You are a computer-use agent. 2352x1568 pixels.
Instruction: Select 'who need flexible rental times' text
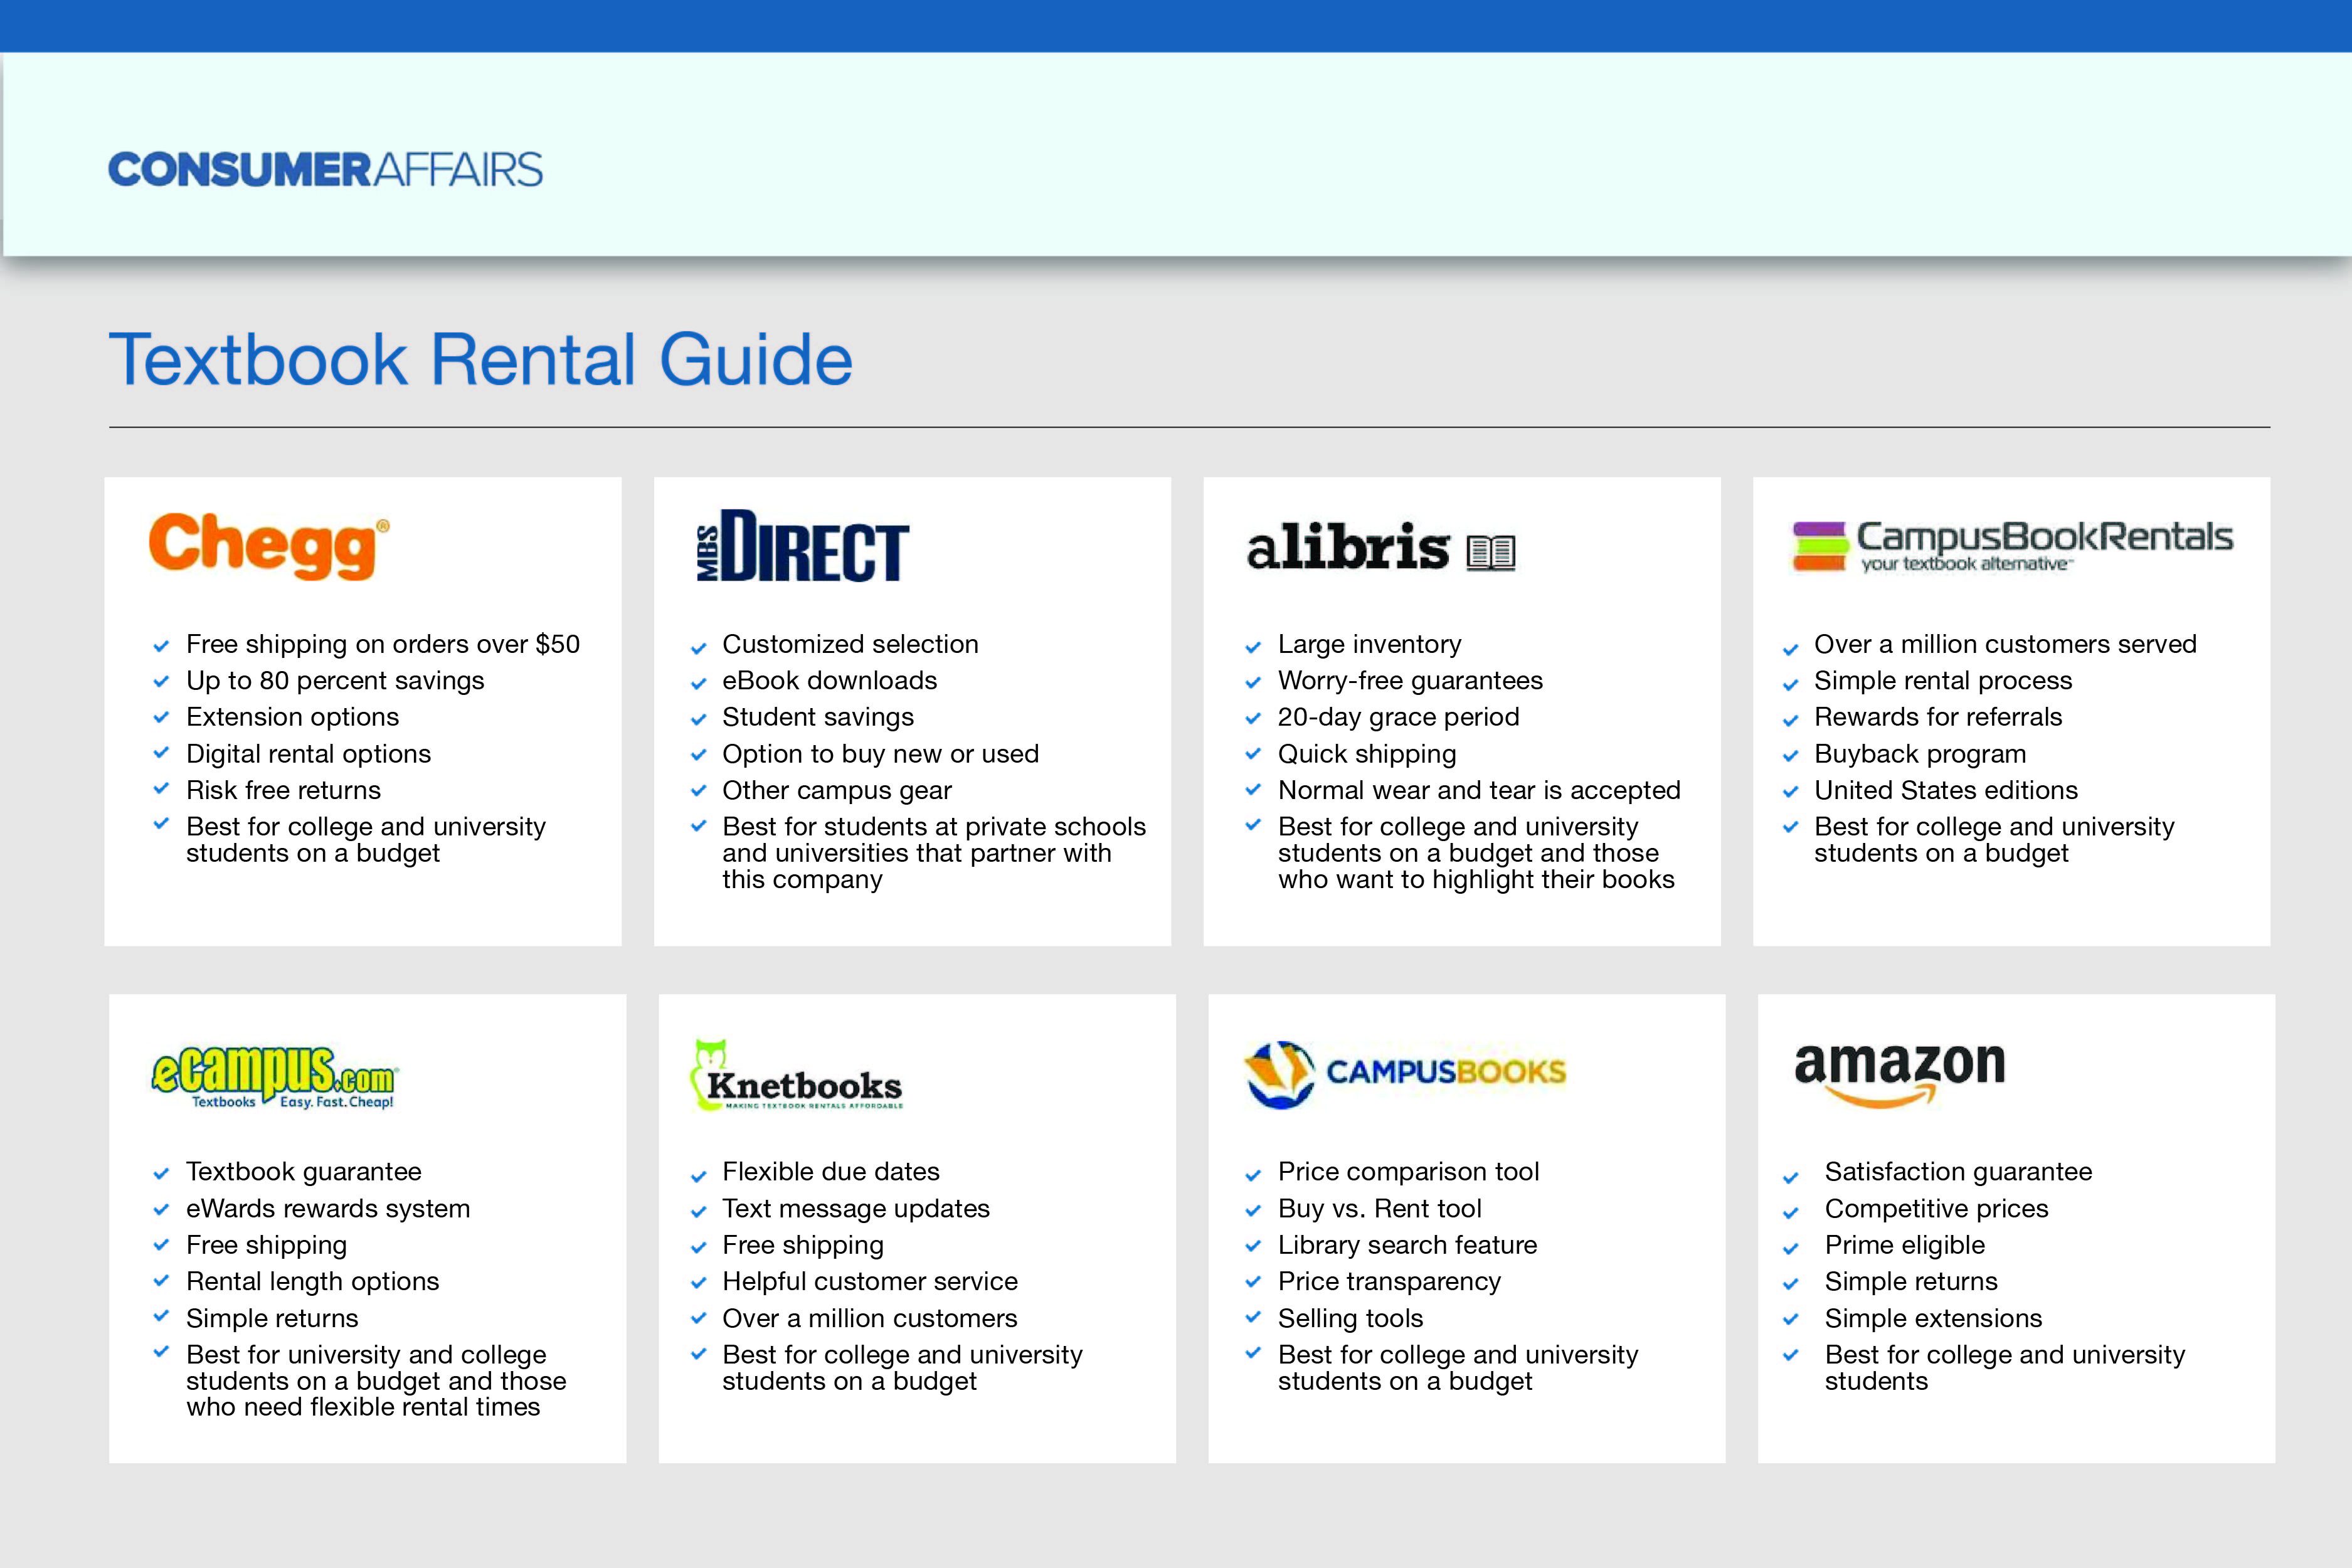[363, 1407]
